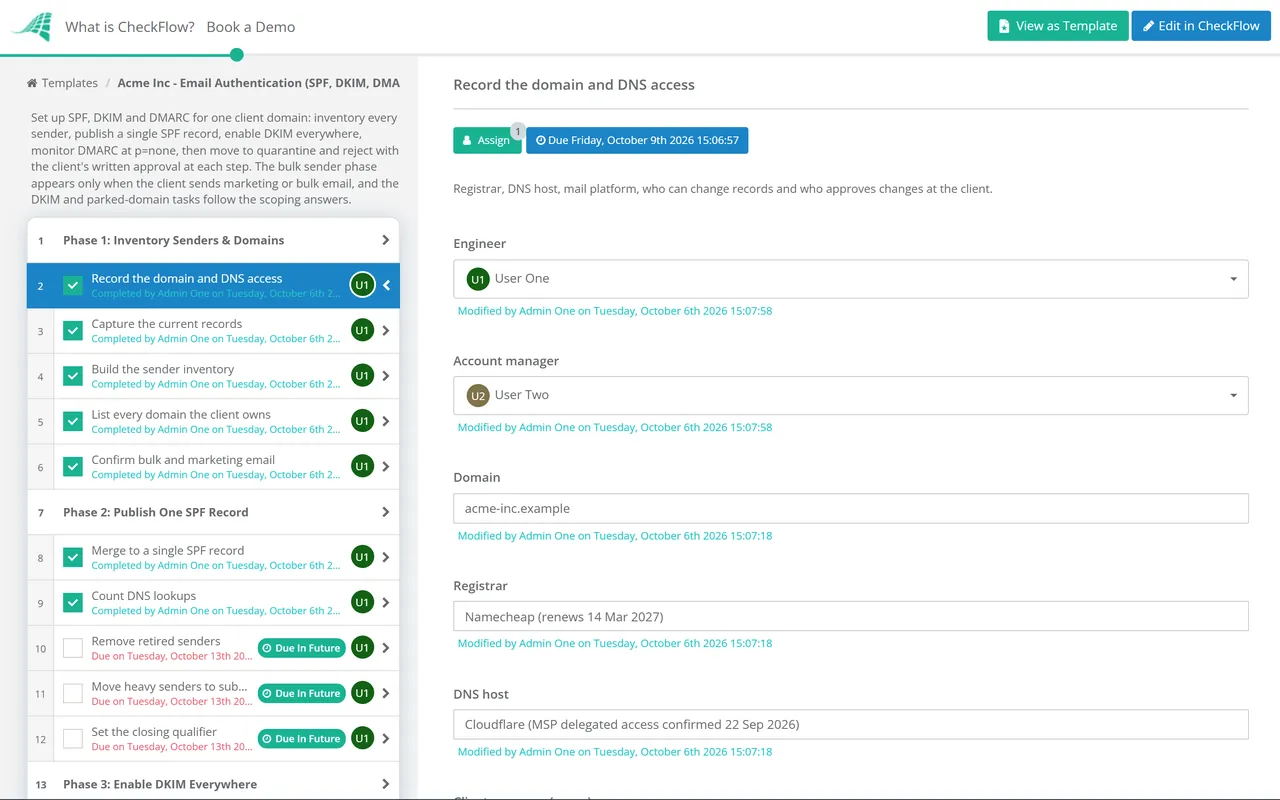The height and width of the screenshot is (800, 1280).
Task: Click Due In Future badge on Set the closing qualifier
Action: (x=301, y=738)
